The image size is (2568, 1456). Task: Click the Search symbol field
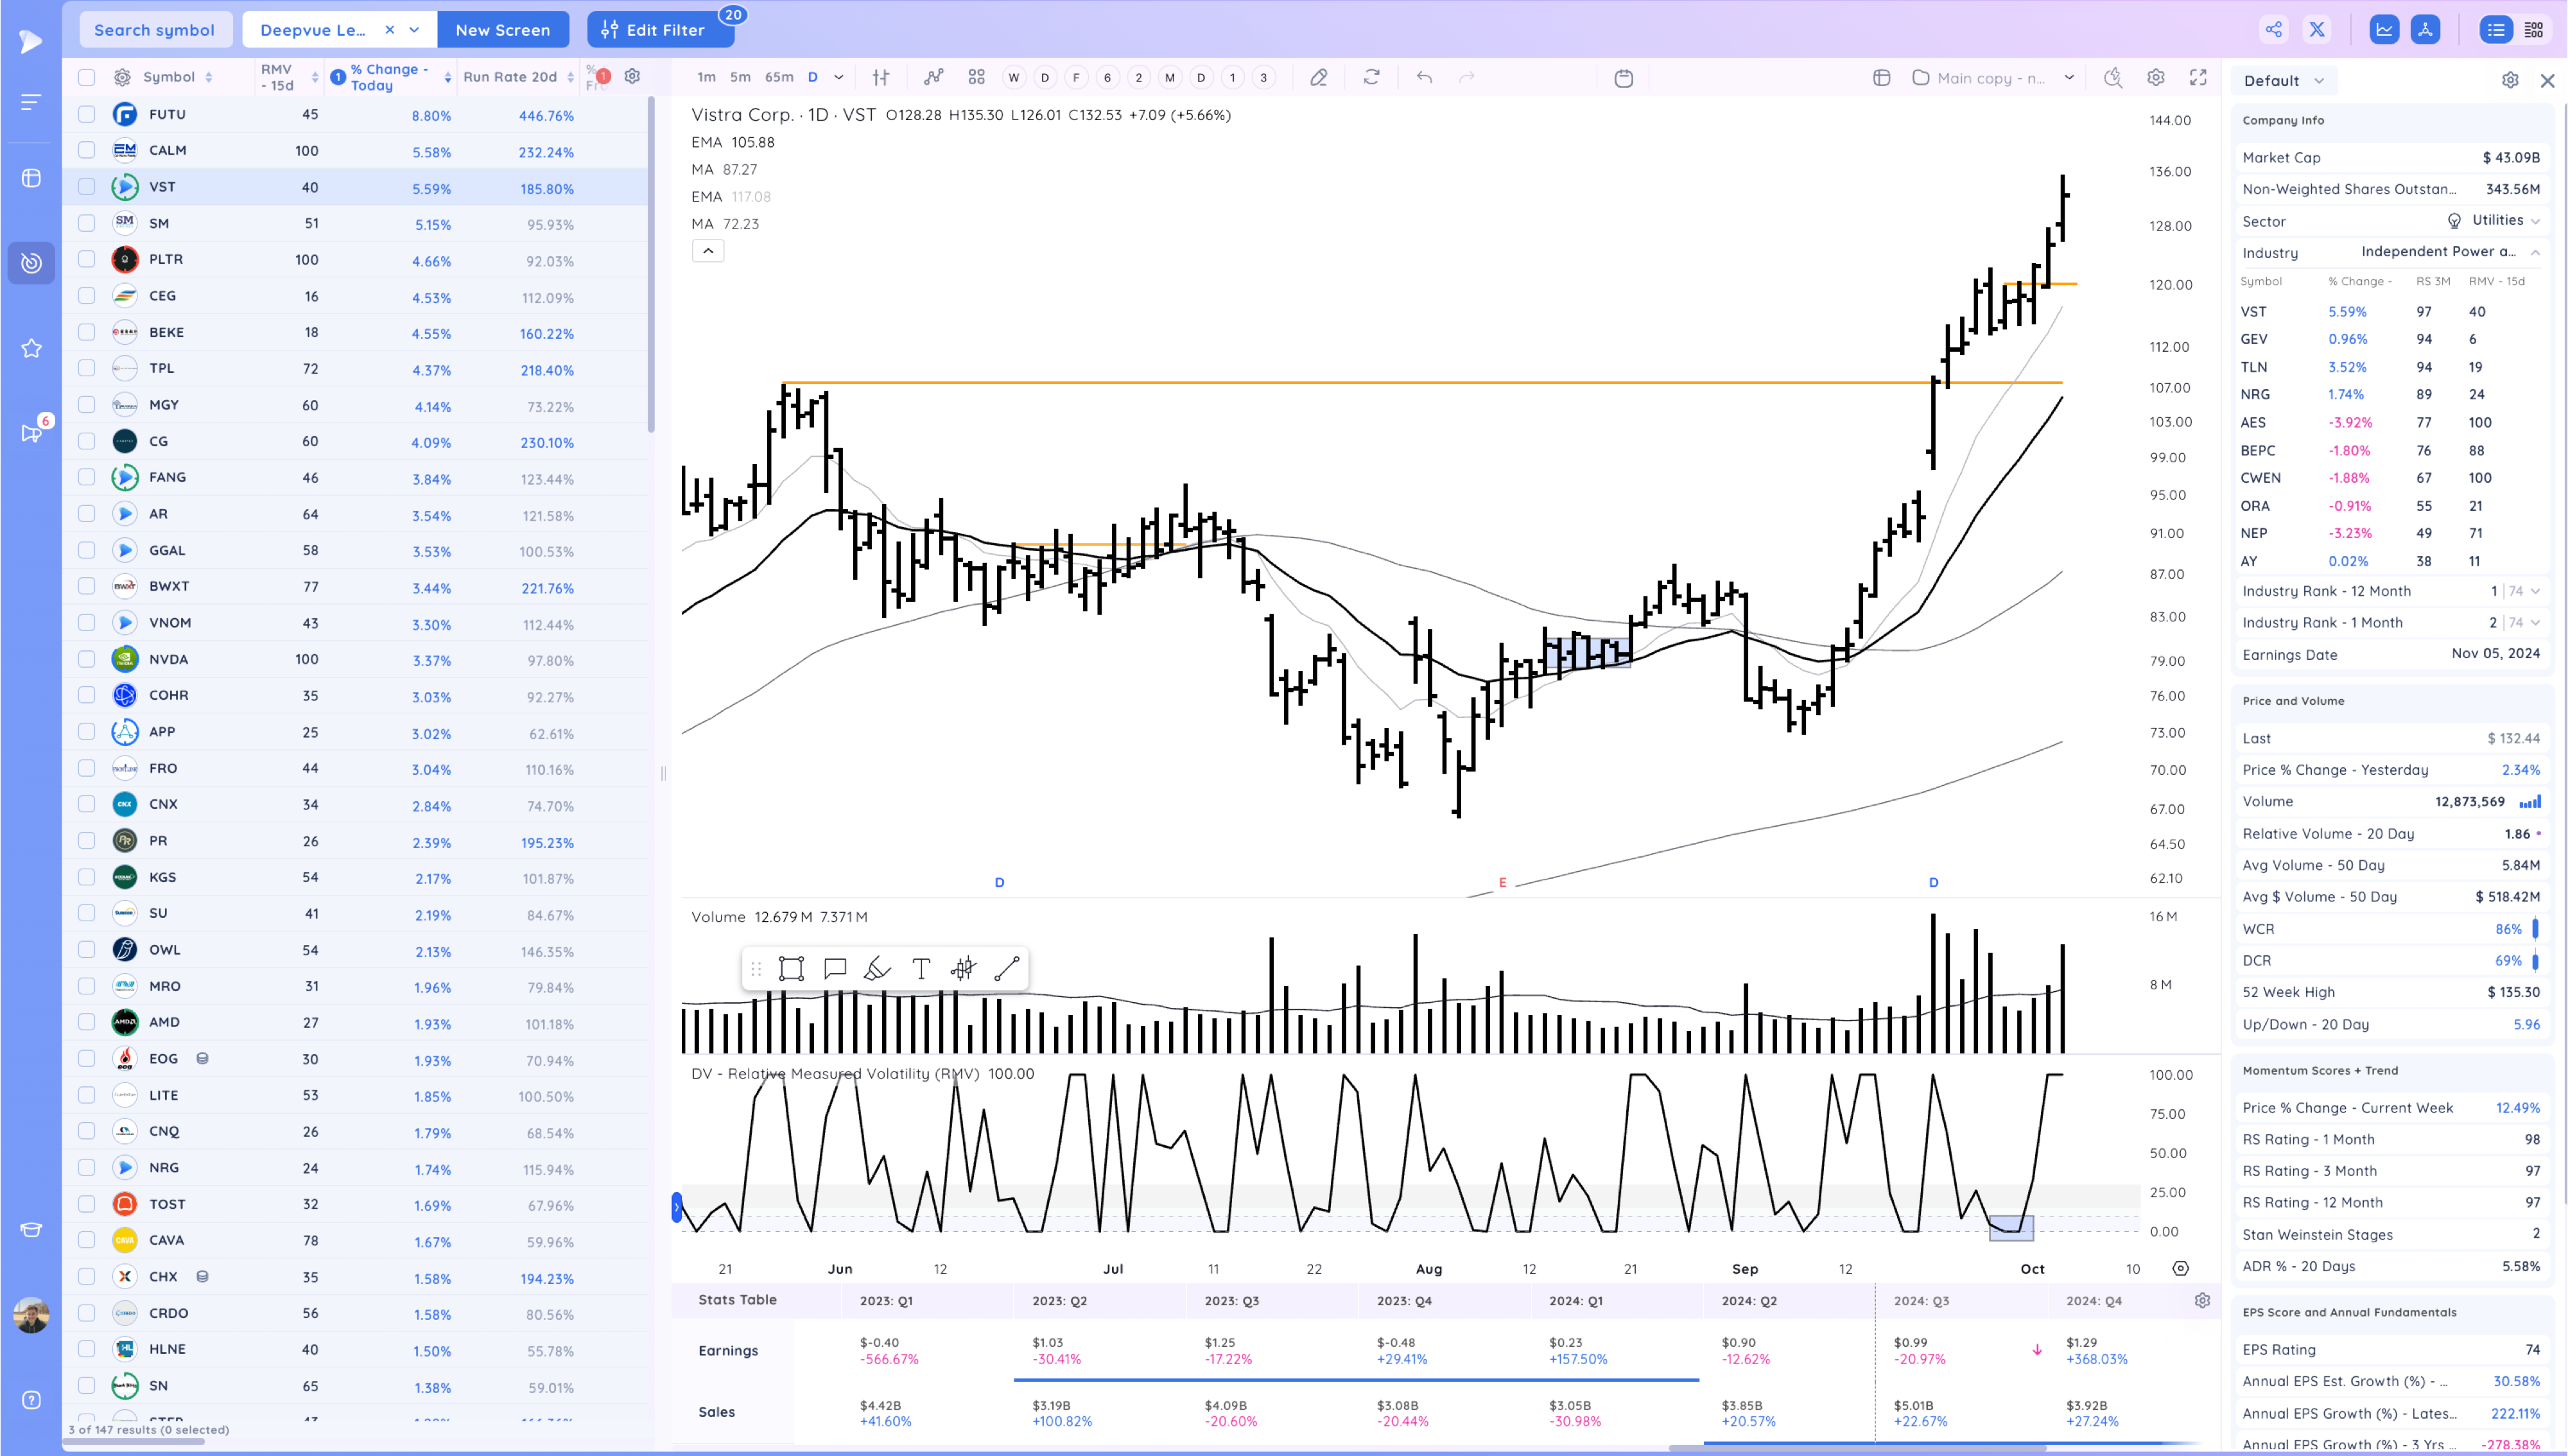coord(155,30)
